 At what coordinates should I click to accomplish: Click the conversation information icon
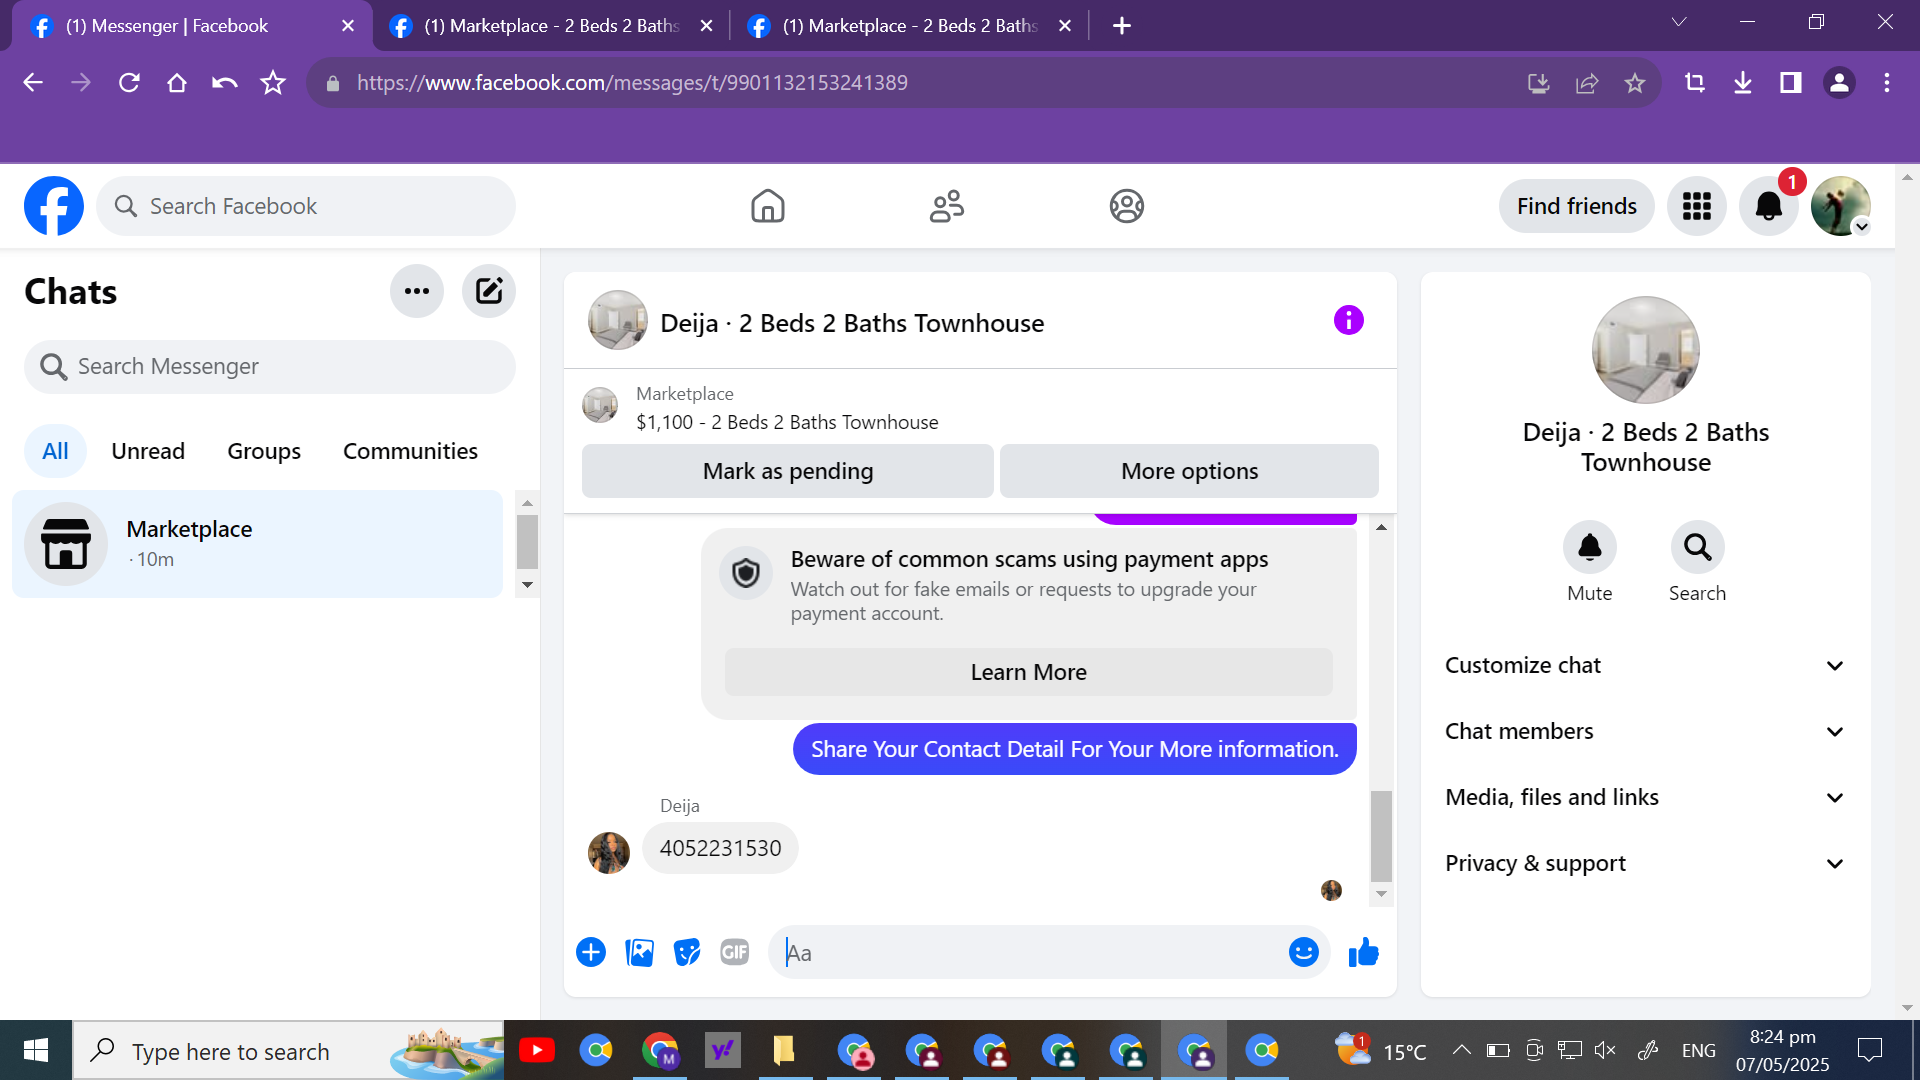(1348, 320)
